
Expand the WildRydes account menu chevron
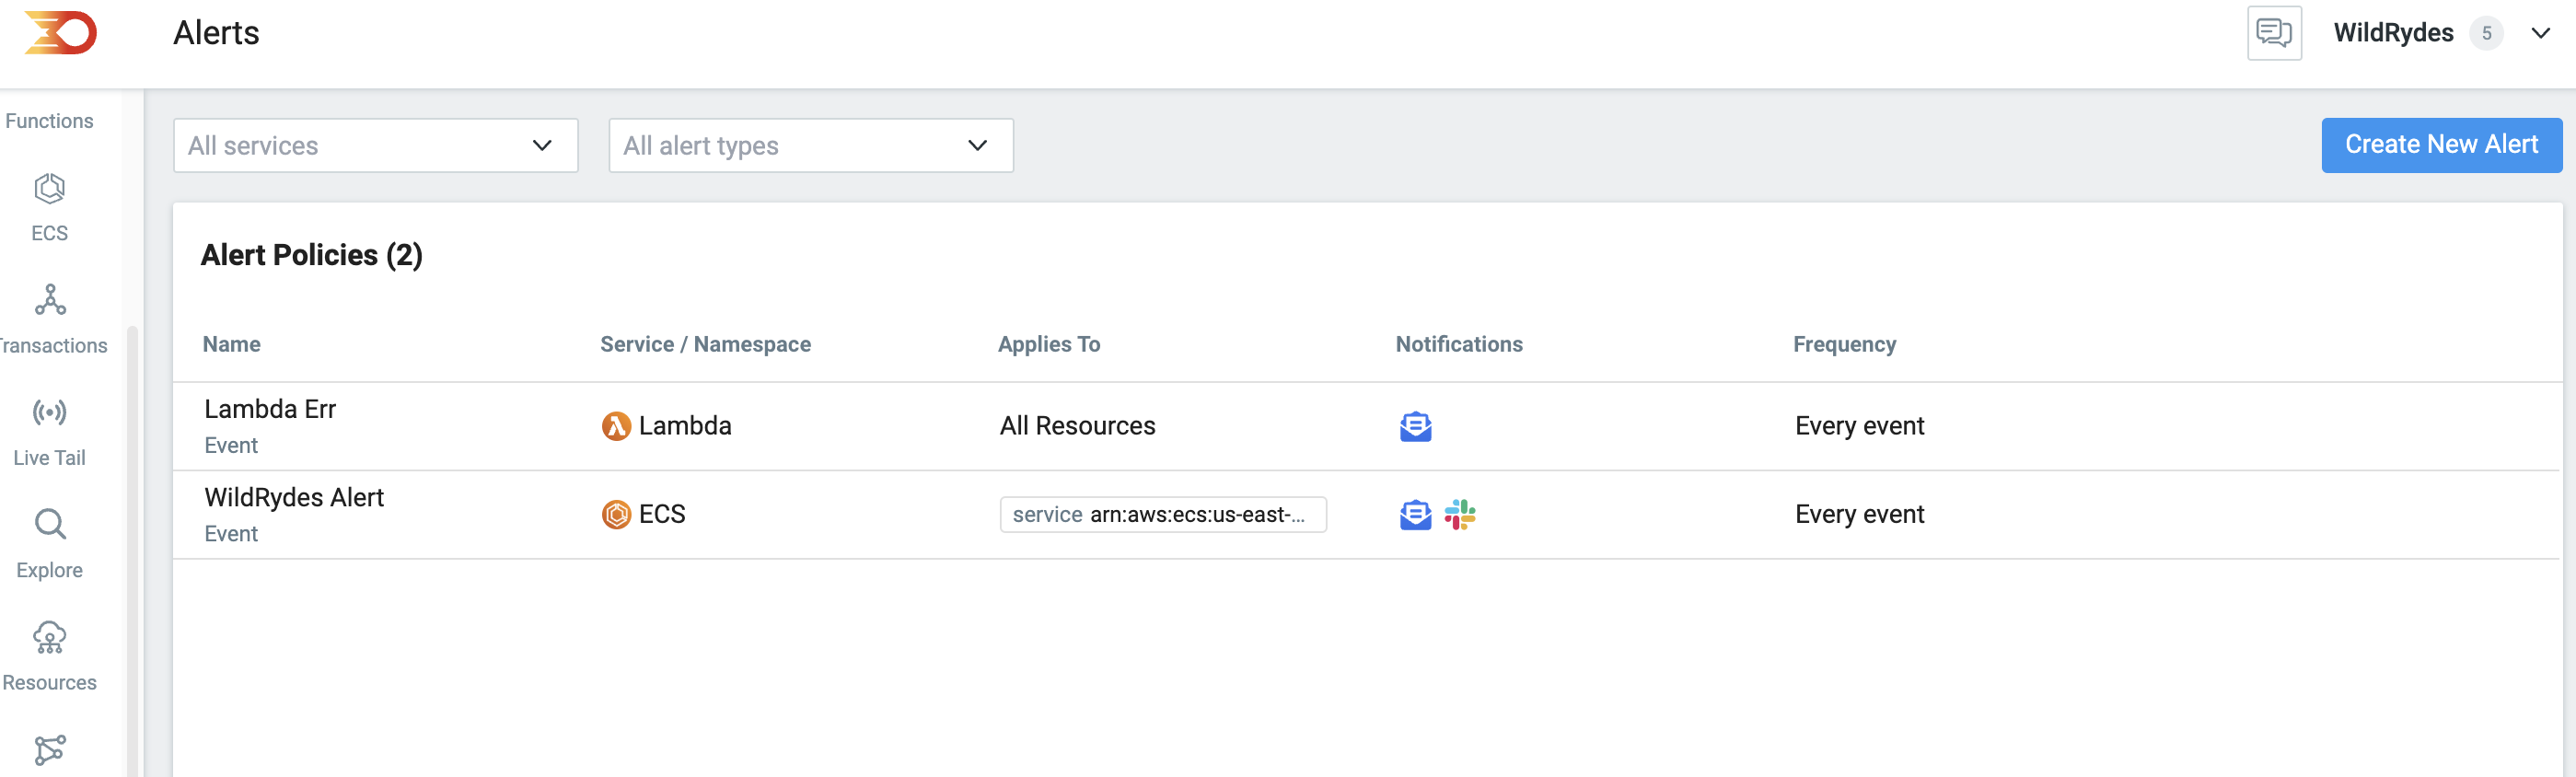click(2540, 33)
